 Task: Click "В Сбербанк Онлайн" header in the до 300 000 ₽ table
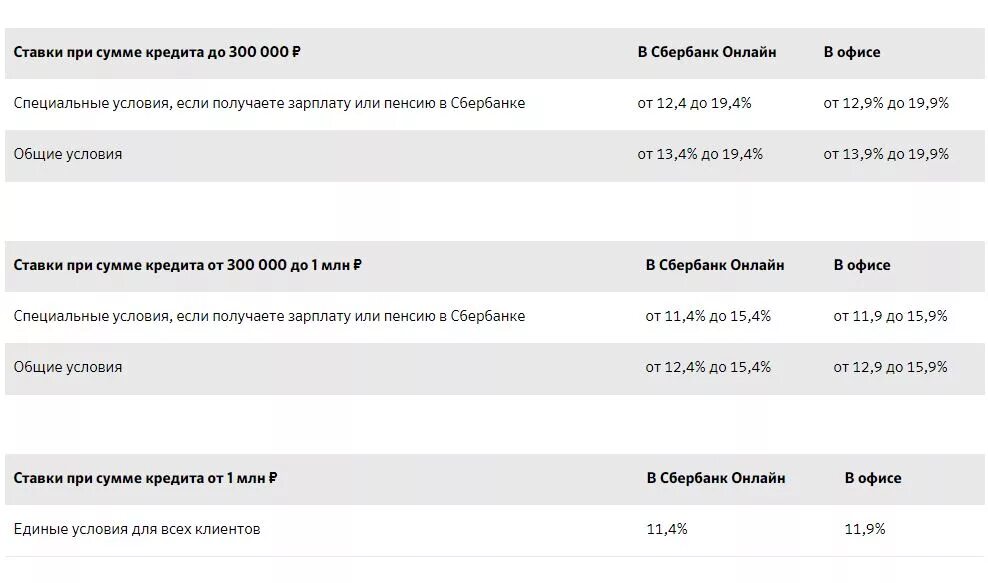point(706,52)
